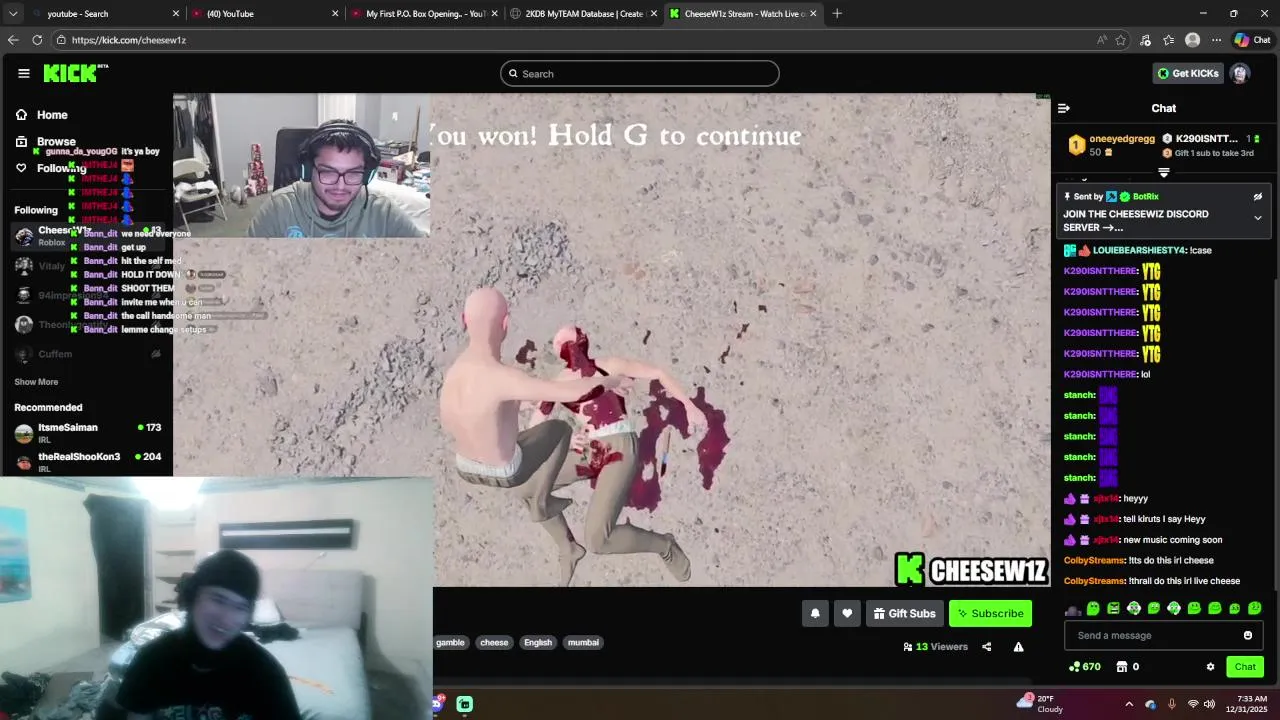
Task: Open the Kick hamburger sidebar menu
Action: [23, 73]
